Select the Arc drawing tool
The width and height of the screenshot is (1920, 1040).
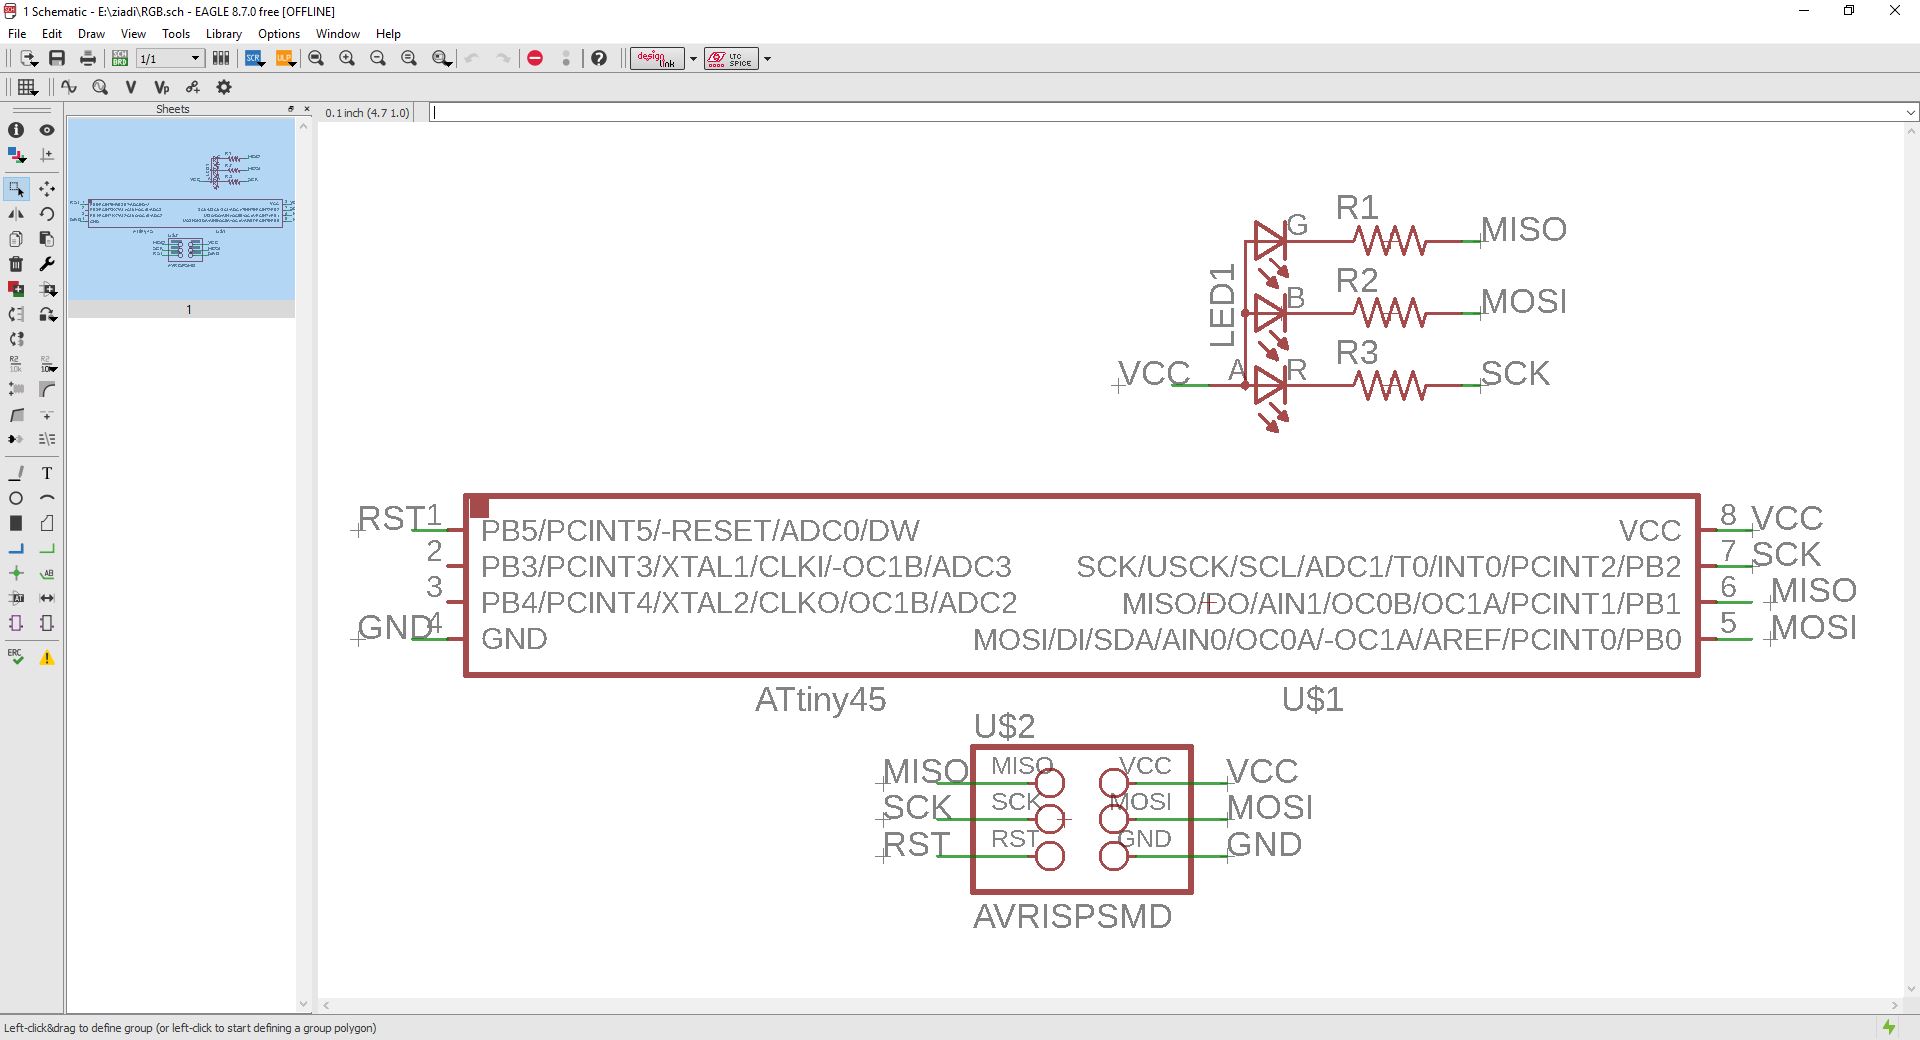tap(46, 498)
